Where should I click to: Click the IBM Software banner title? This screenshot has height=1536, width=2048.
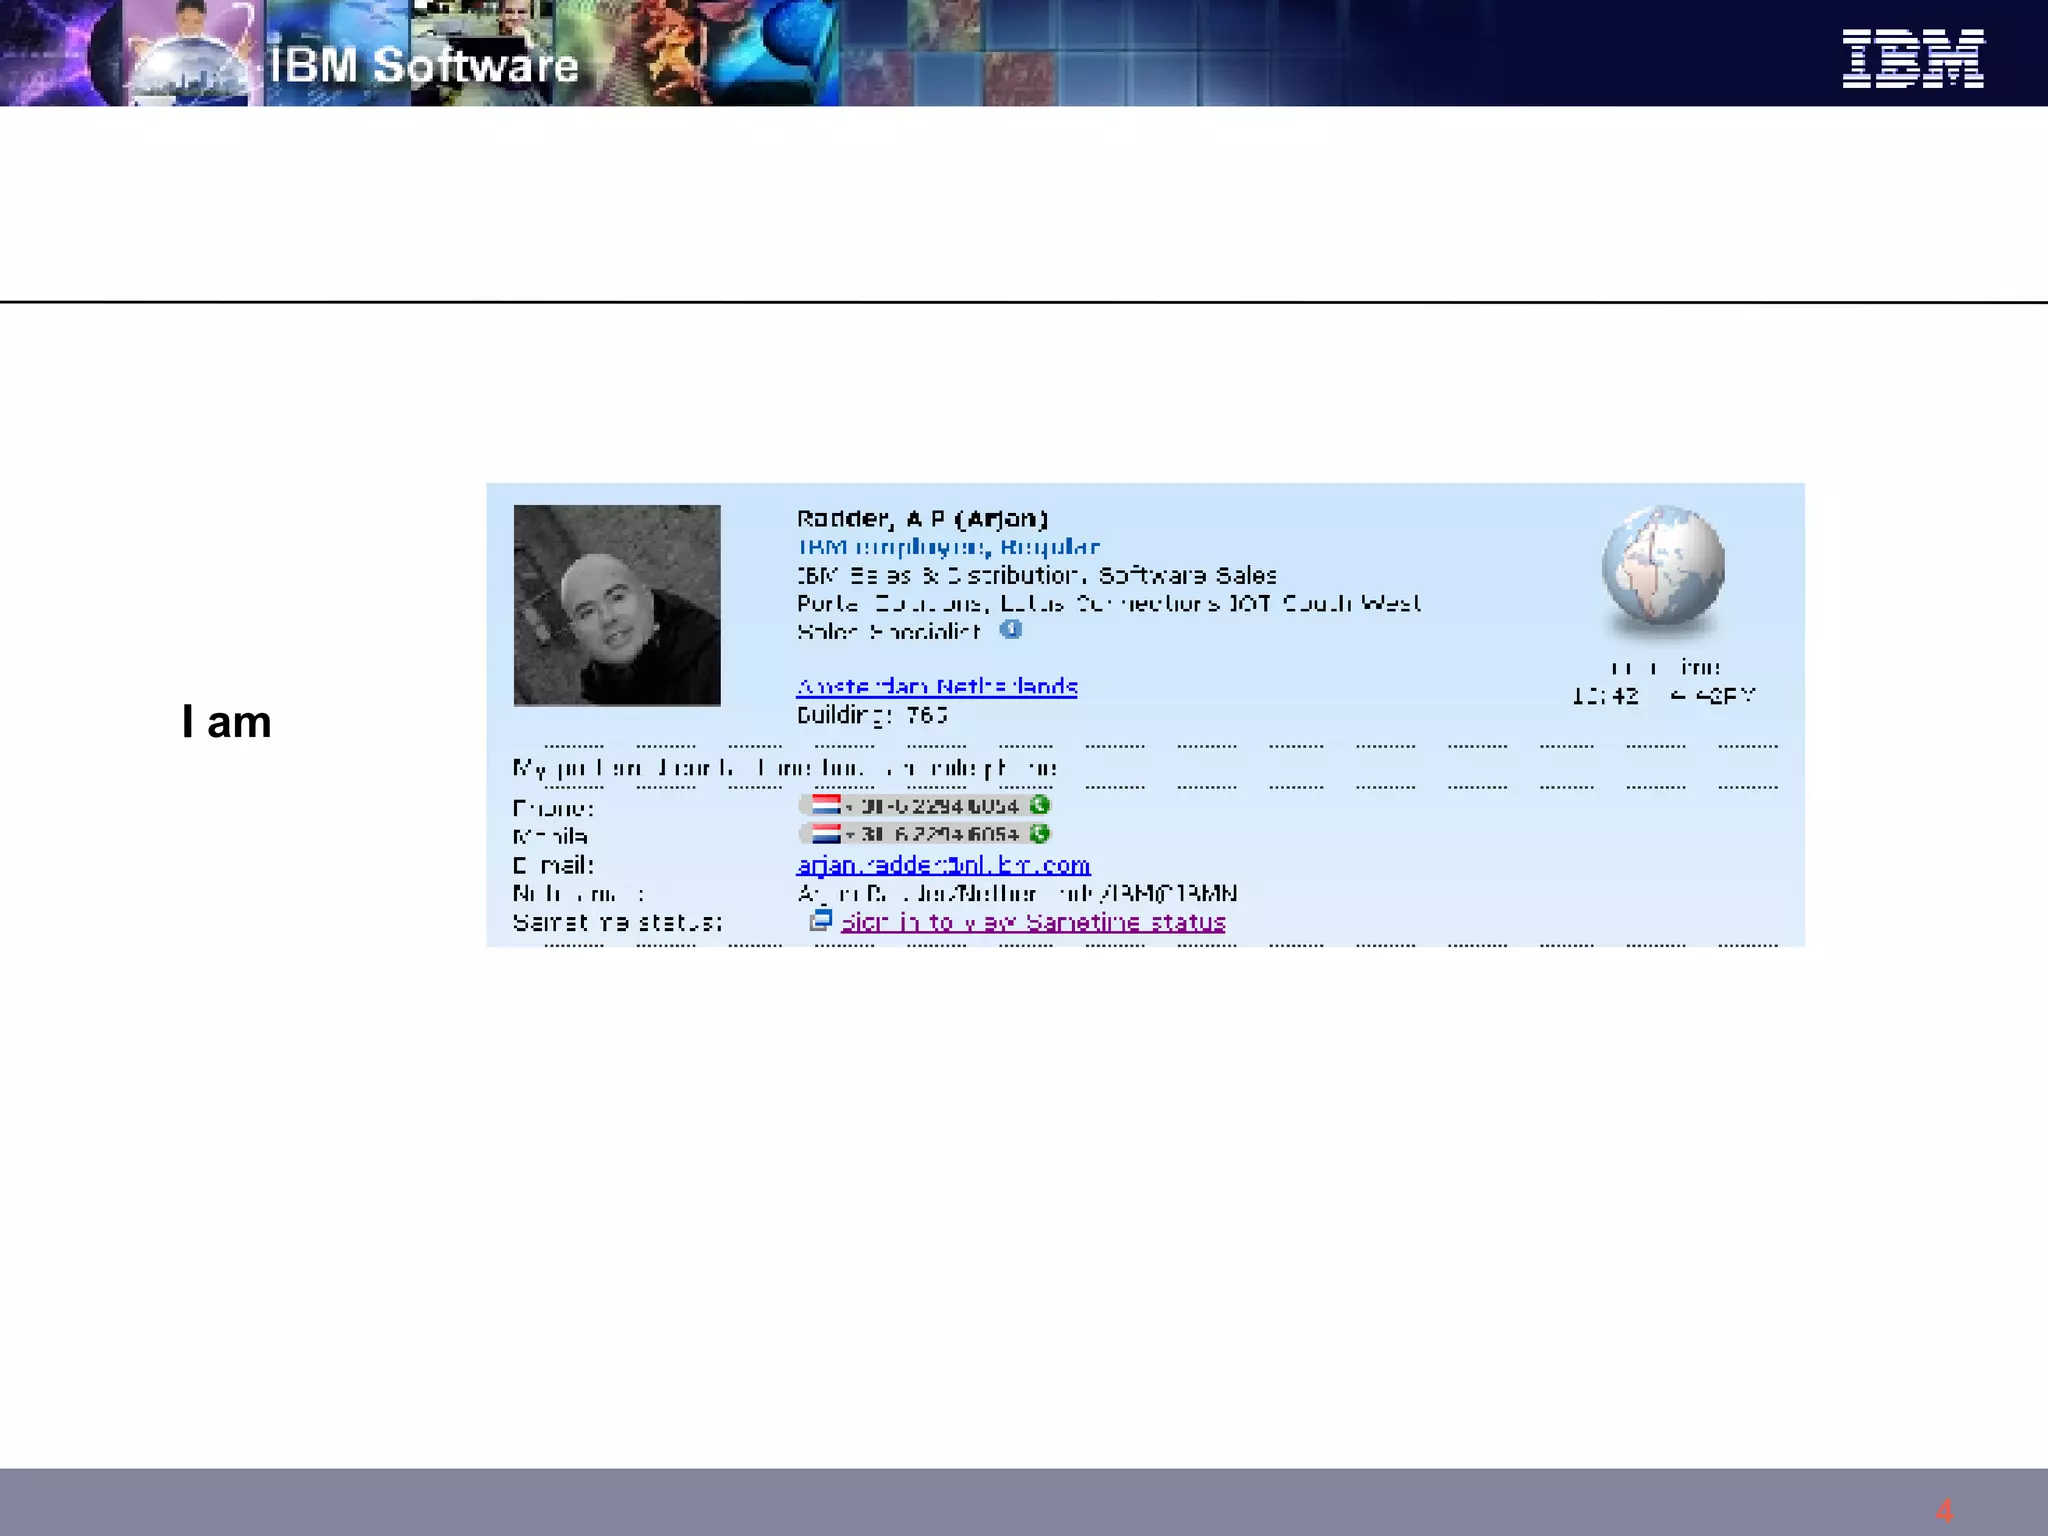424,66
